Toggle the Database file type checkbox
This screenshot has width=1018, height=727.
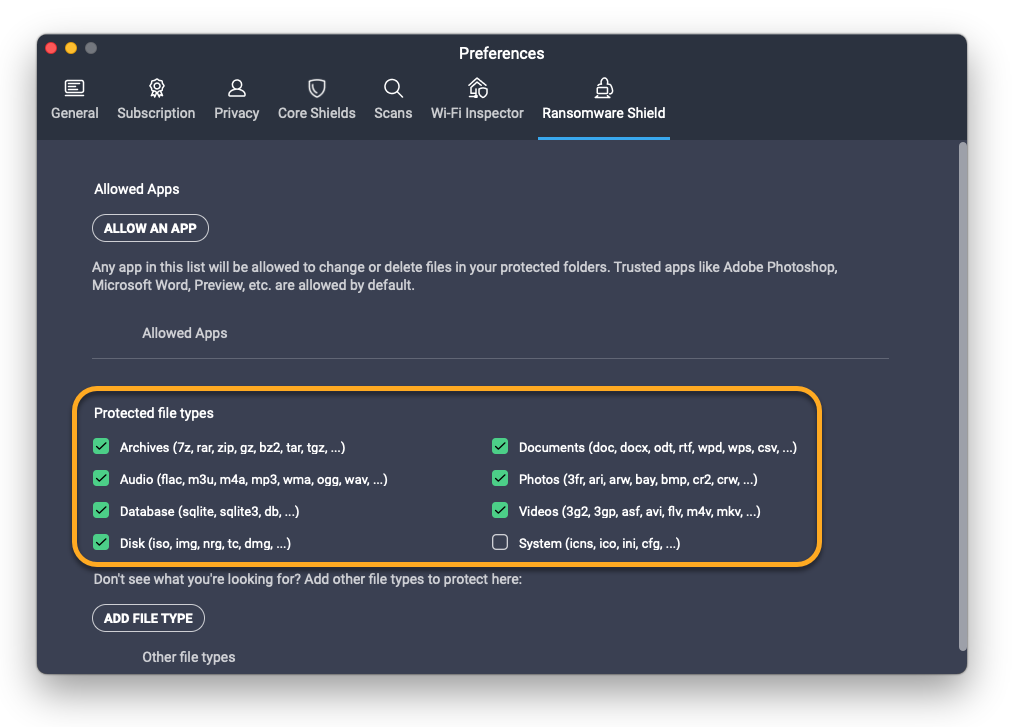(101, 511)
